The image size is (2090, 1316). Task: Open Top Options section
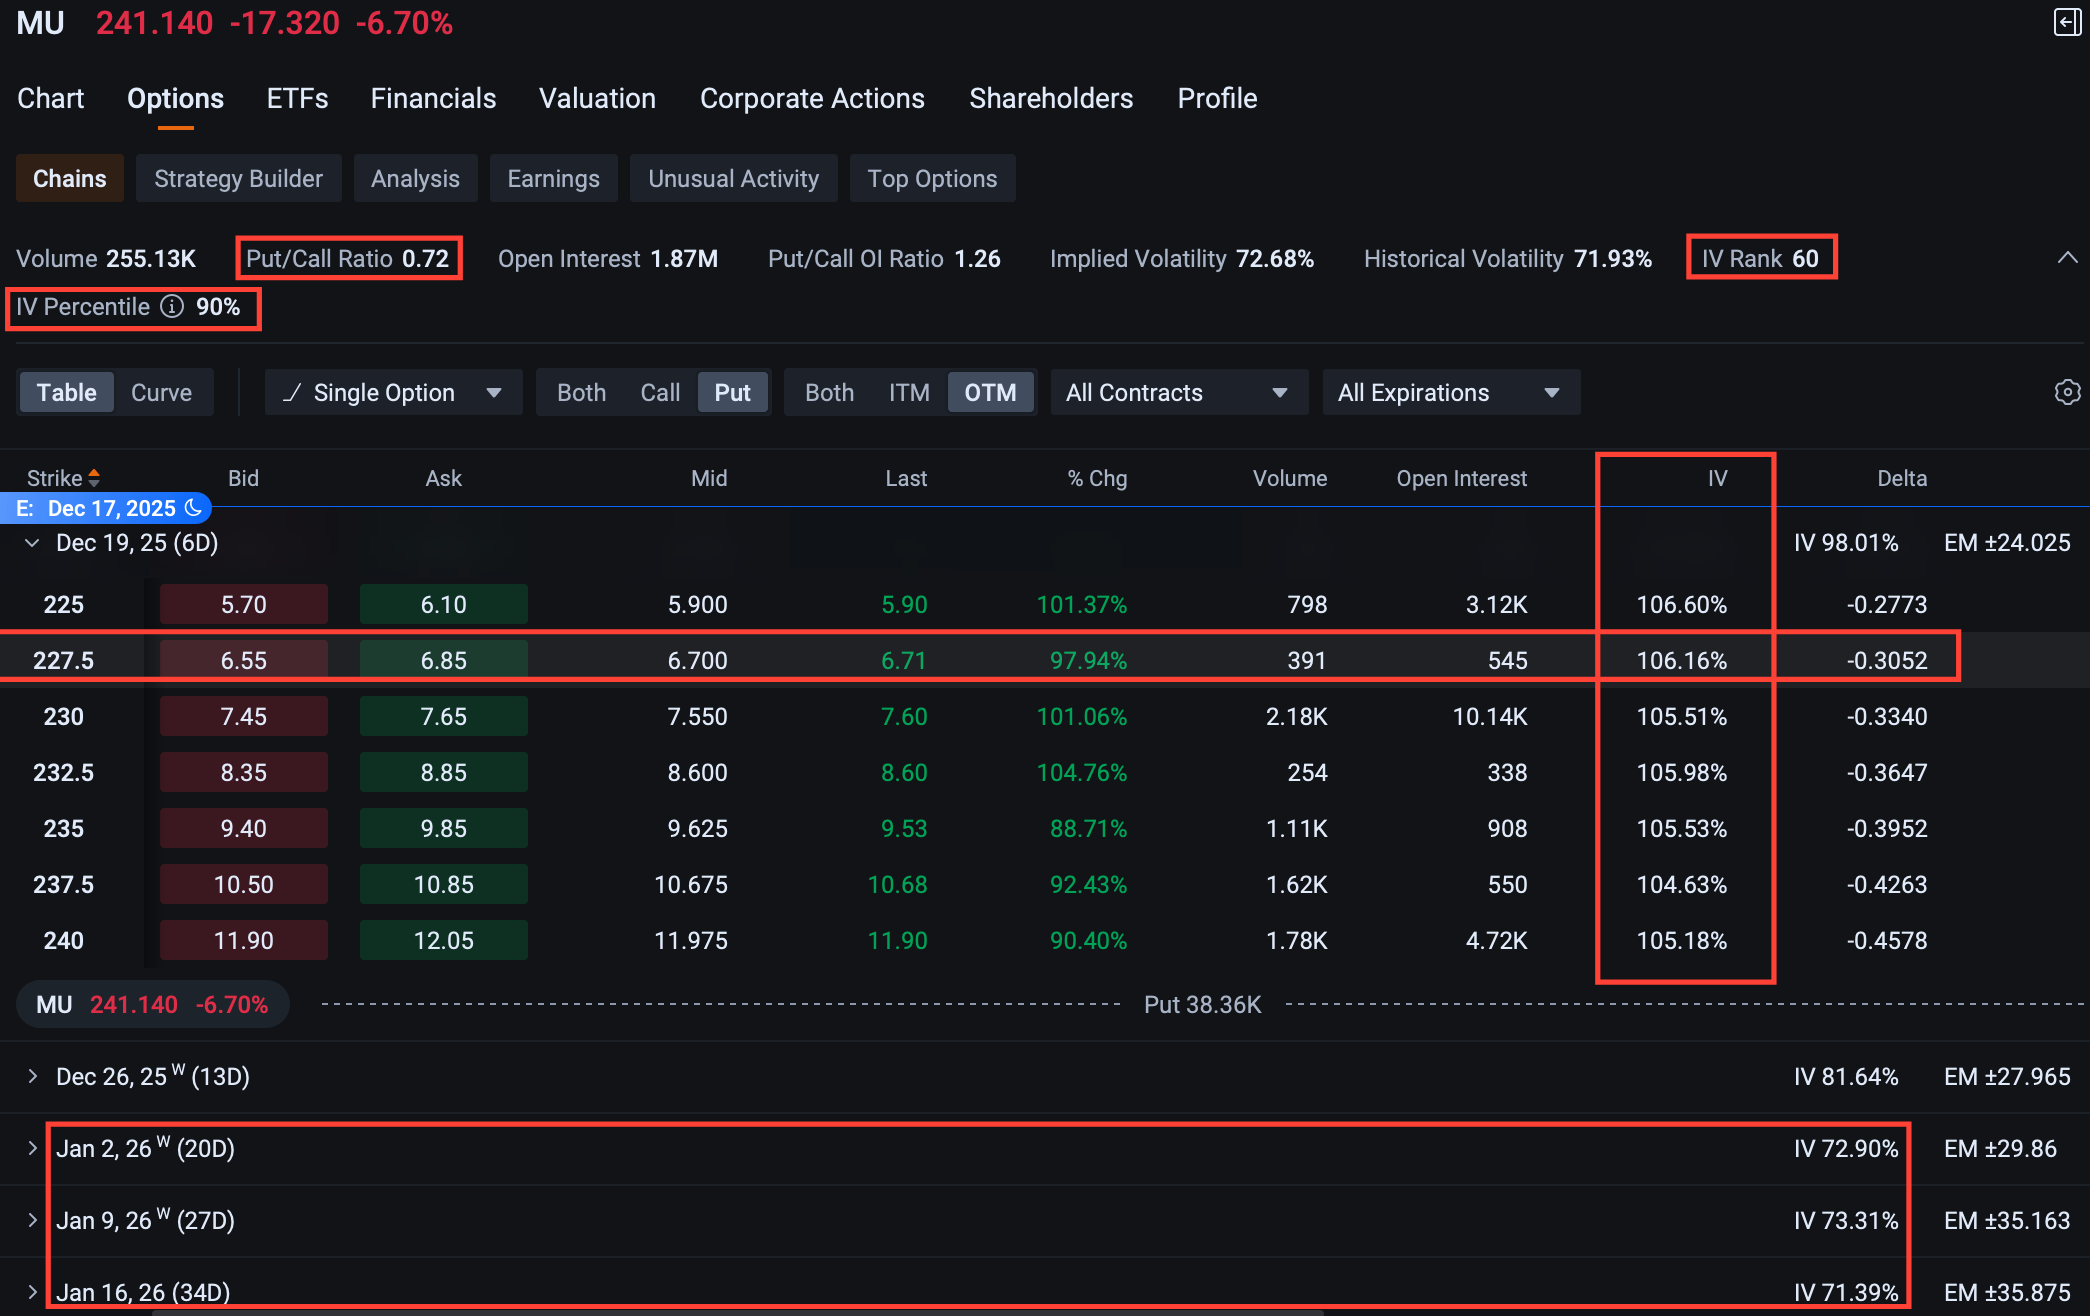coord(931,179)
